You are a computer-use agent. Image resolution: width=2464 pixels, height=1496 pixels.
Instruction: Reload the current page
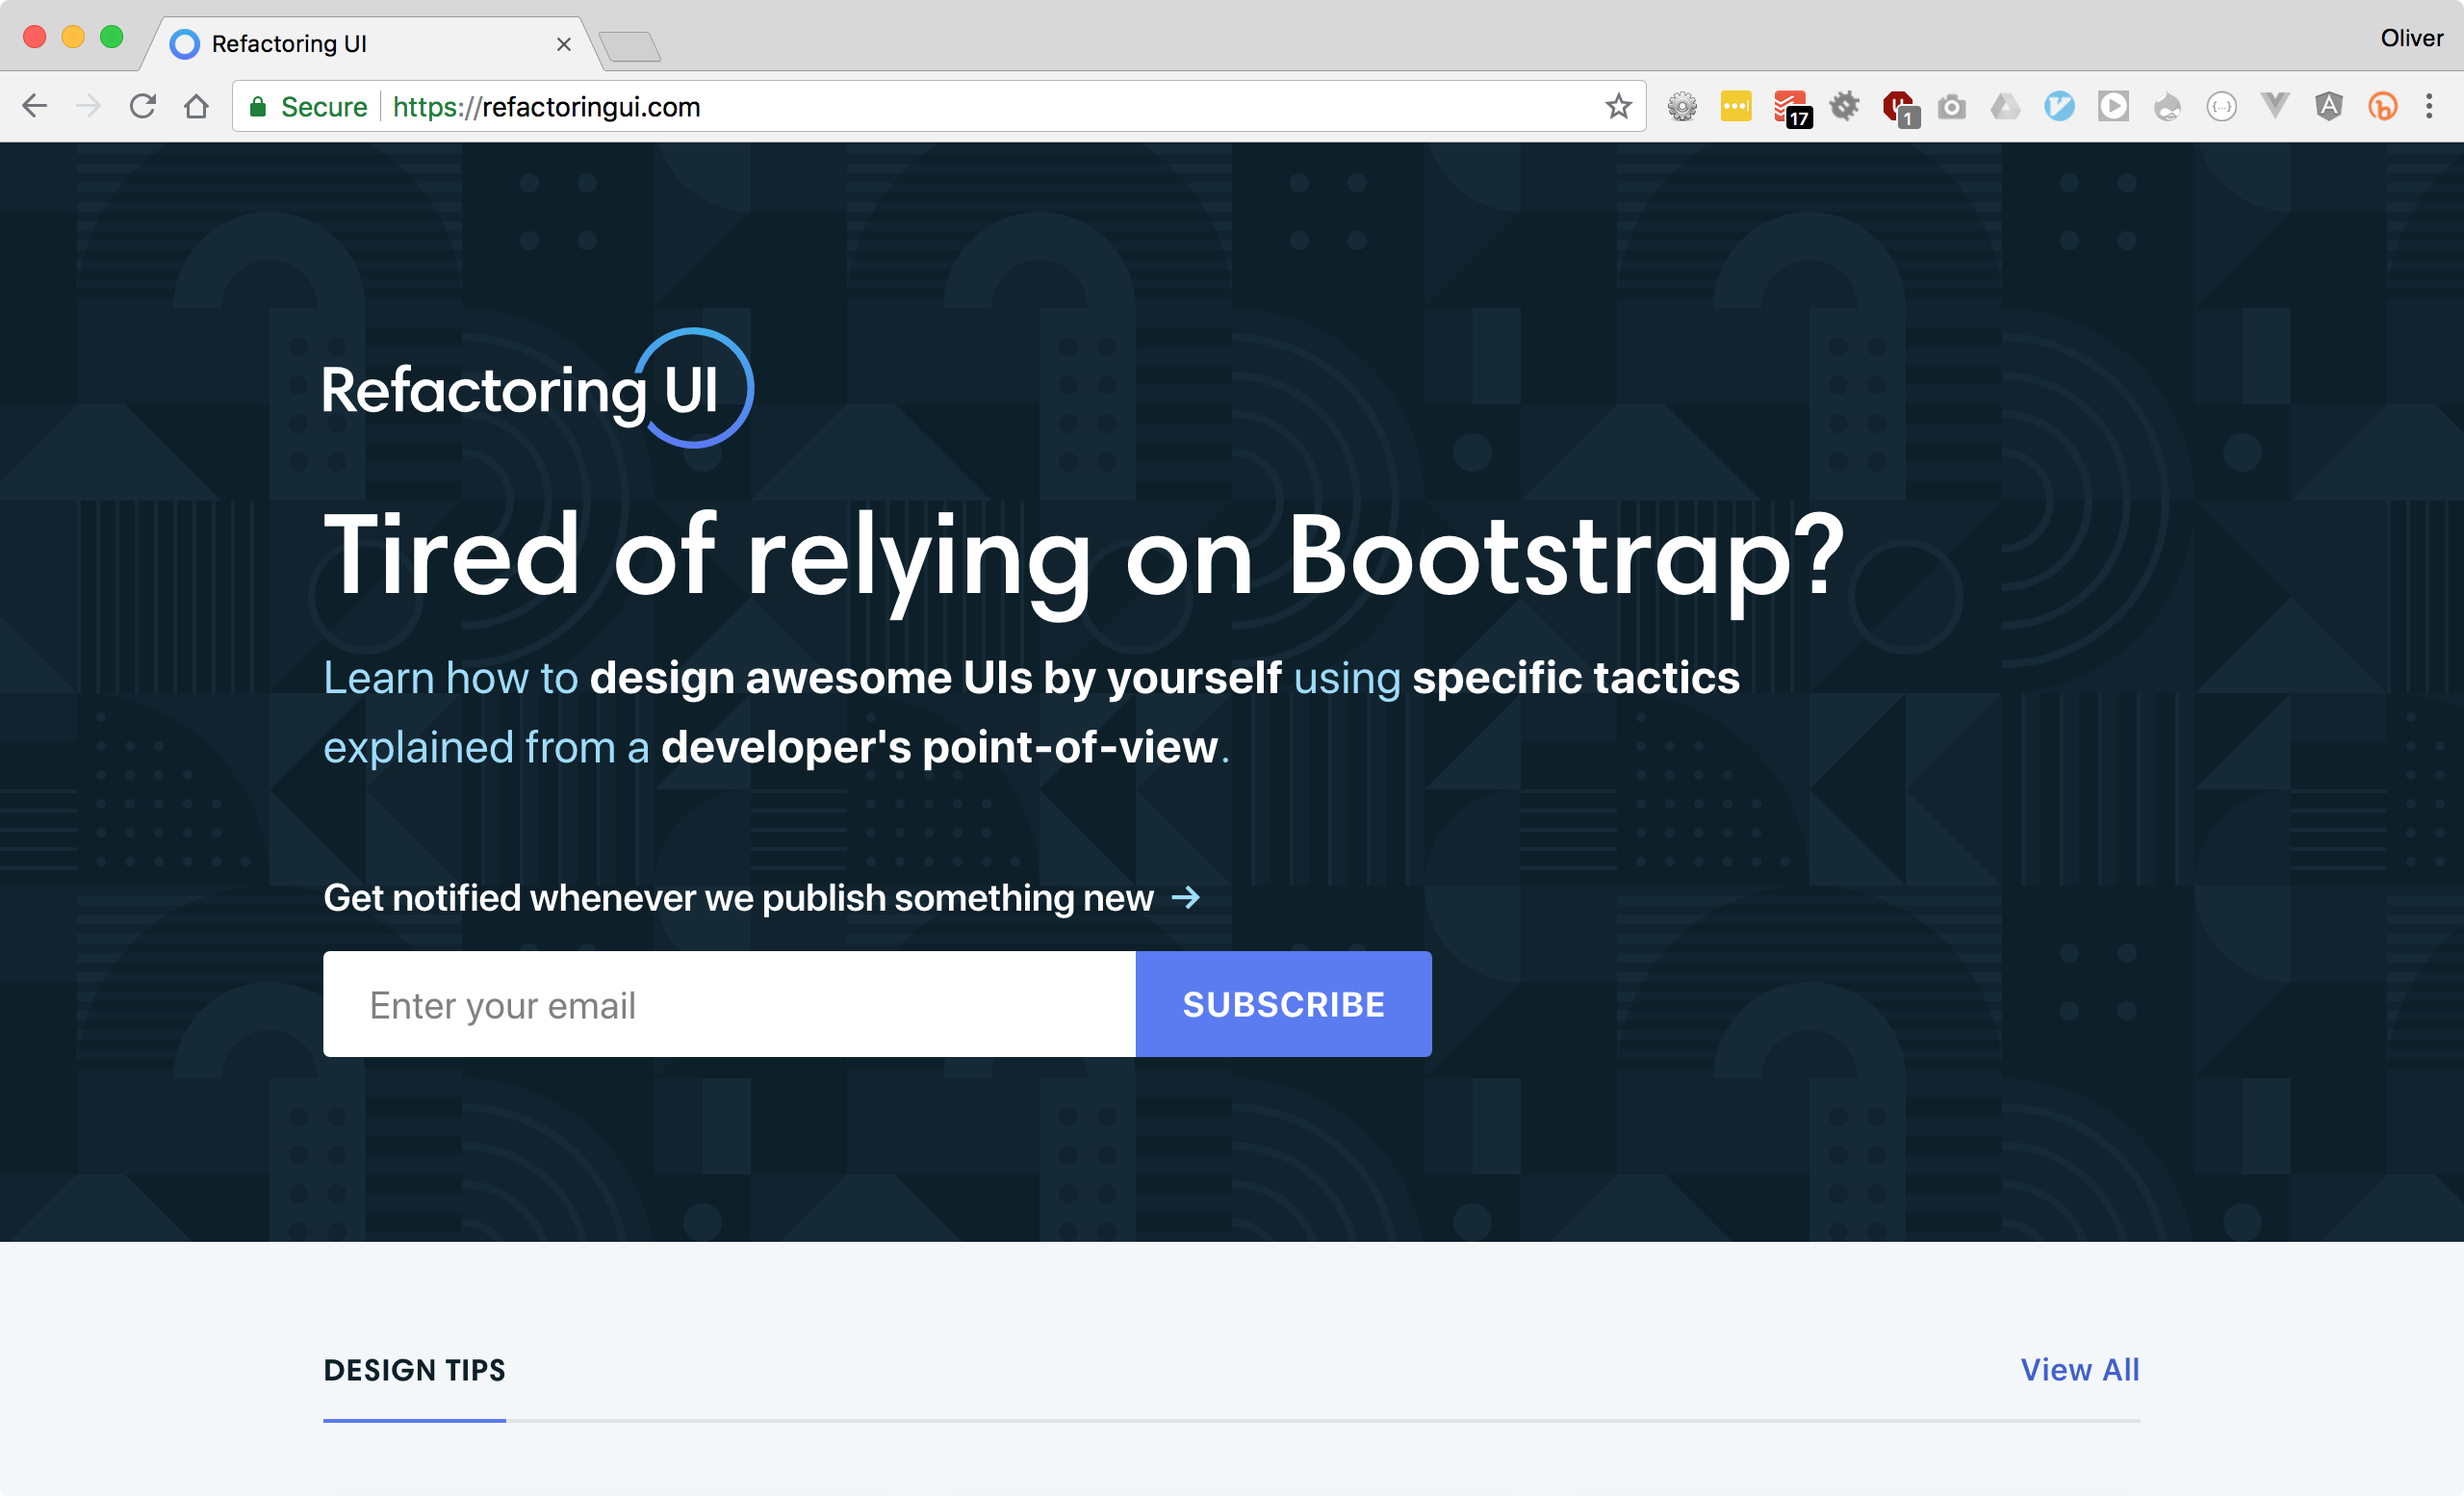click(143, 106)
